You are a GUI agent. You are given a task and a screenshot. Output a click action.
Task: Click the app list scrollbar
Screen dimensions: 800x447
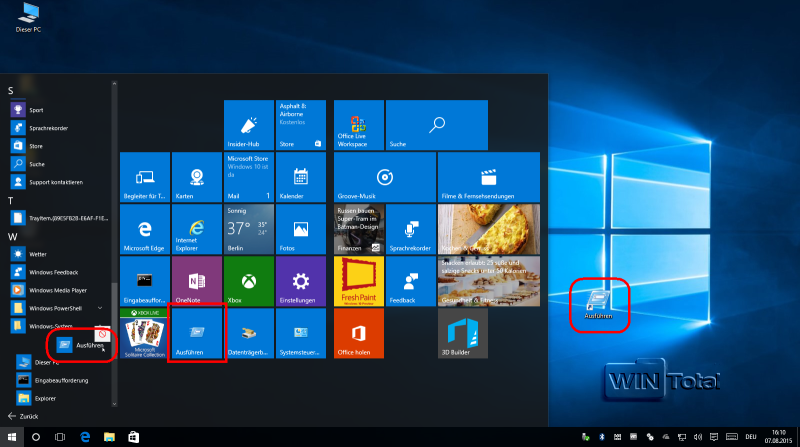113,300
